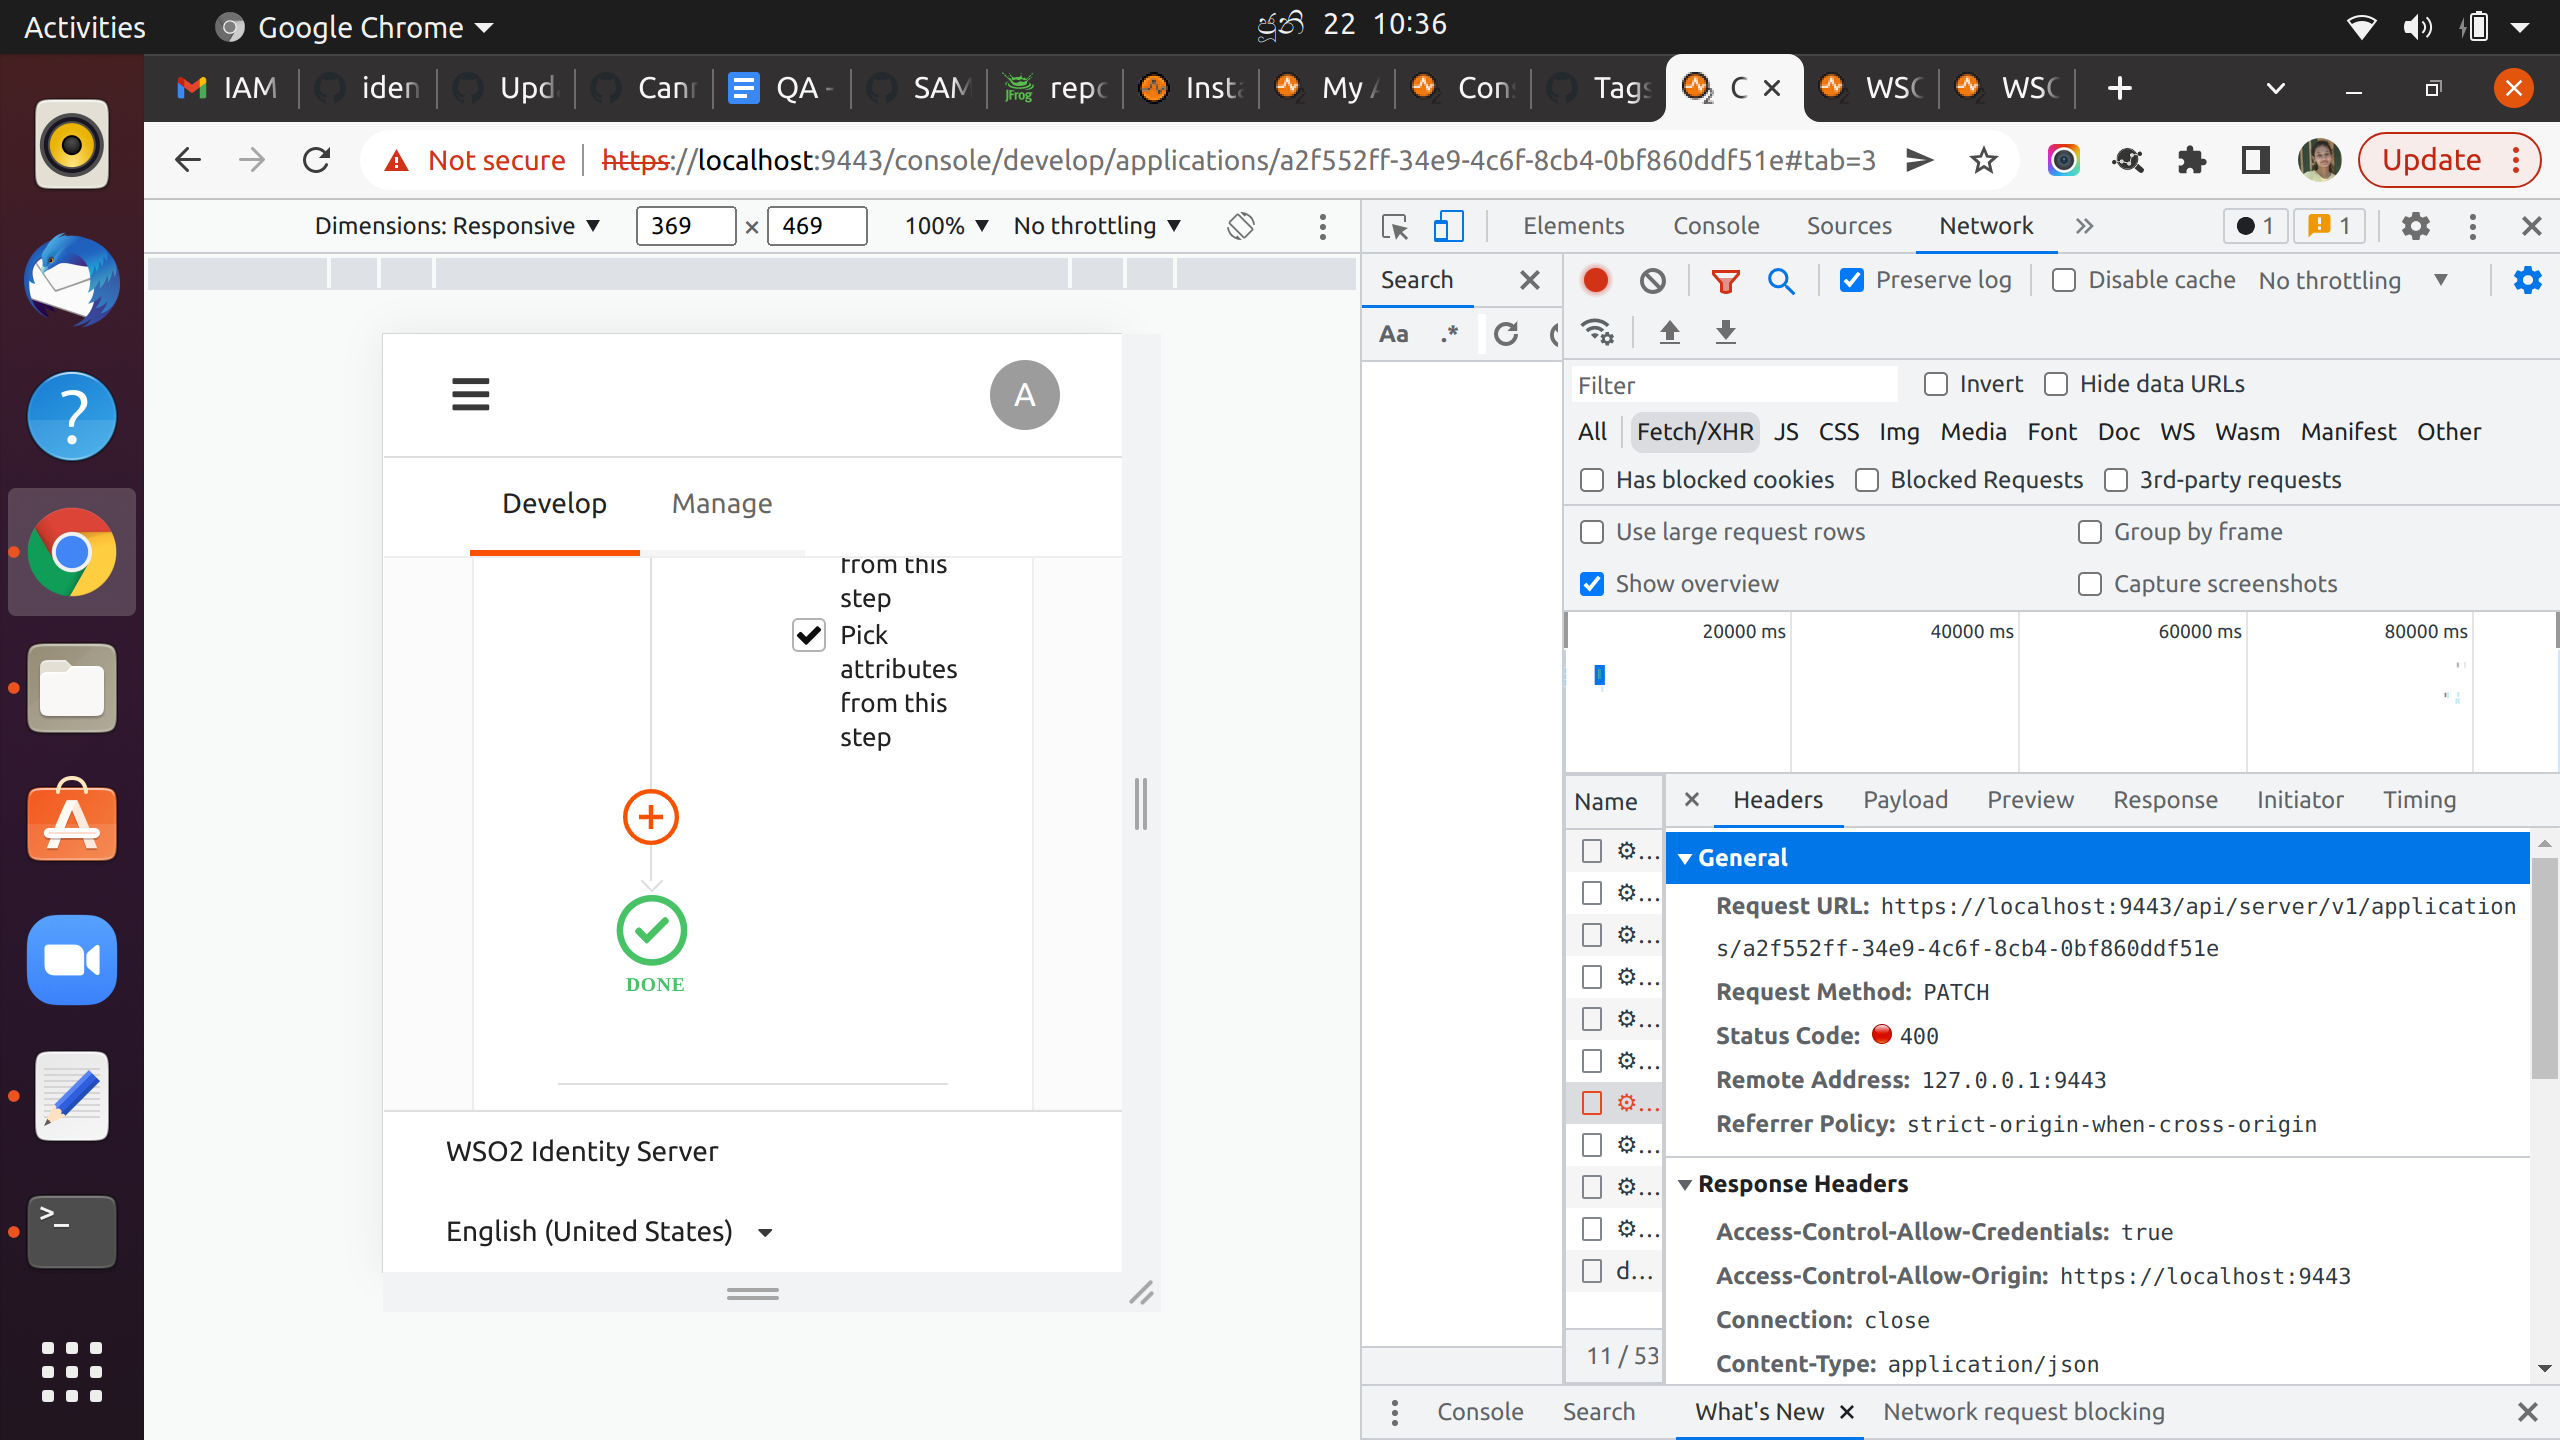
Task: Click the network Filter input field
Action: (1733, 385)
